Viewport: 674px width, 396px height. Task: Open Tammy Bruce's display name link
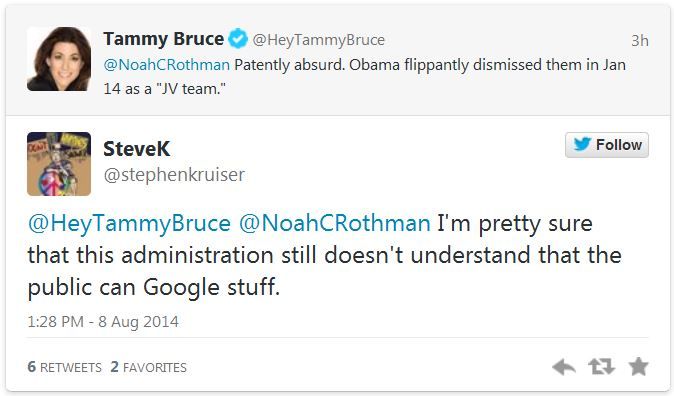point(163,39)
